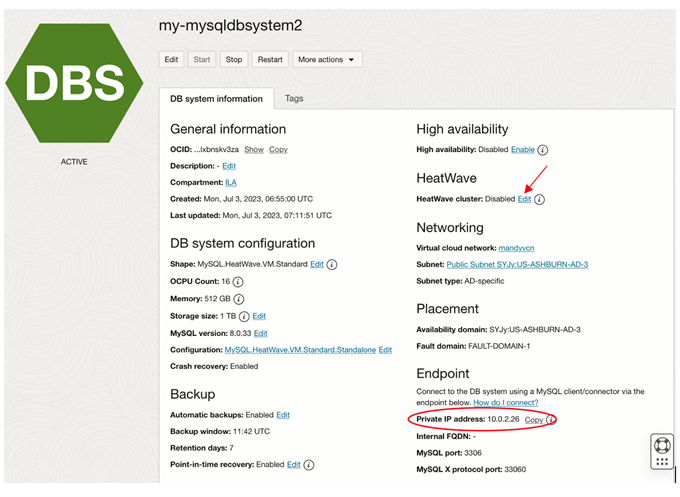Click the MySQL X protocol port 33060 value

tap(515, 470)
